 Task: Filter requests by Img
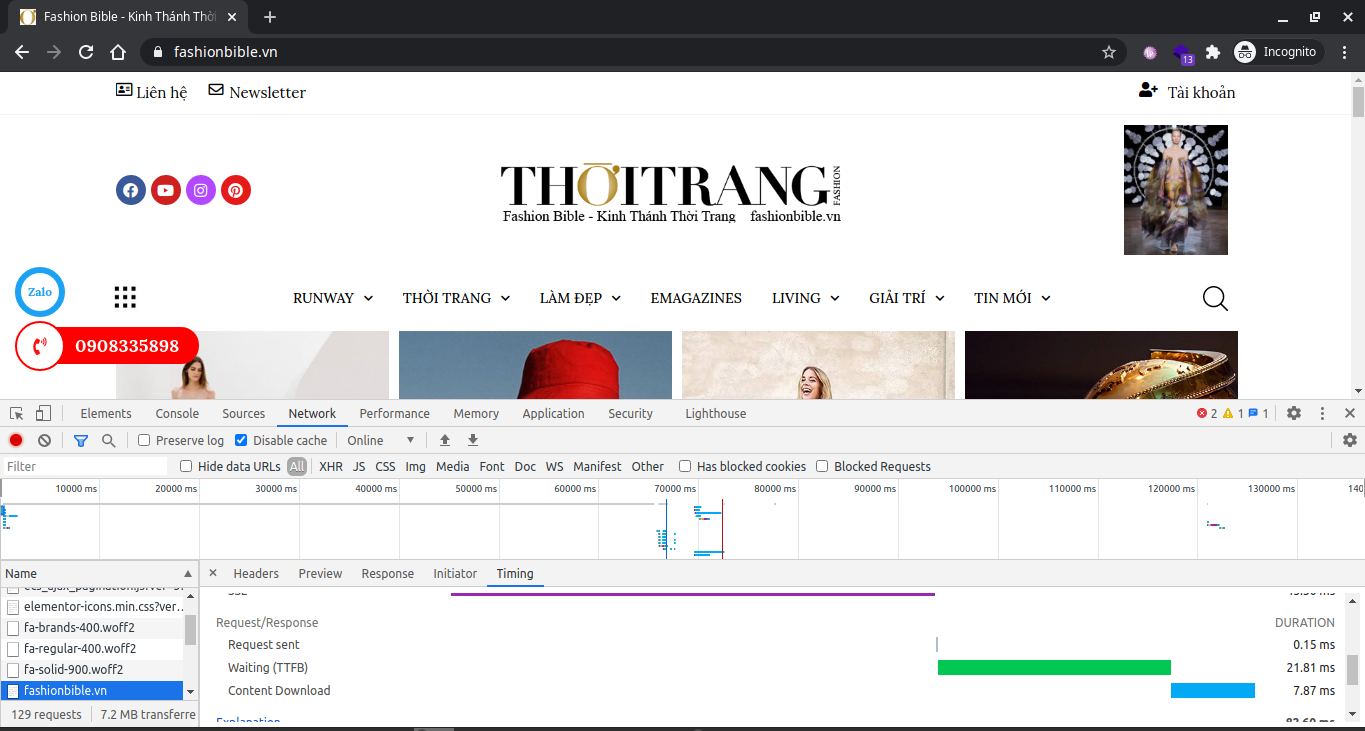click(x=415, y=466)
